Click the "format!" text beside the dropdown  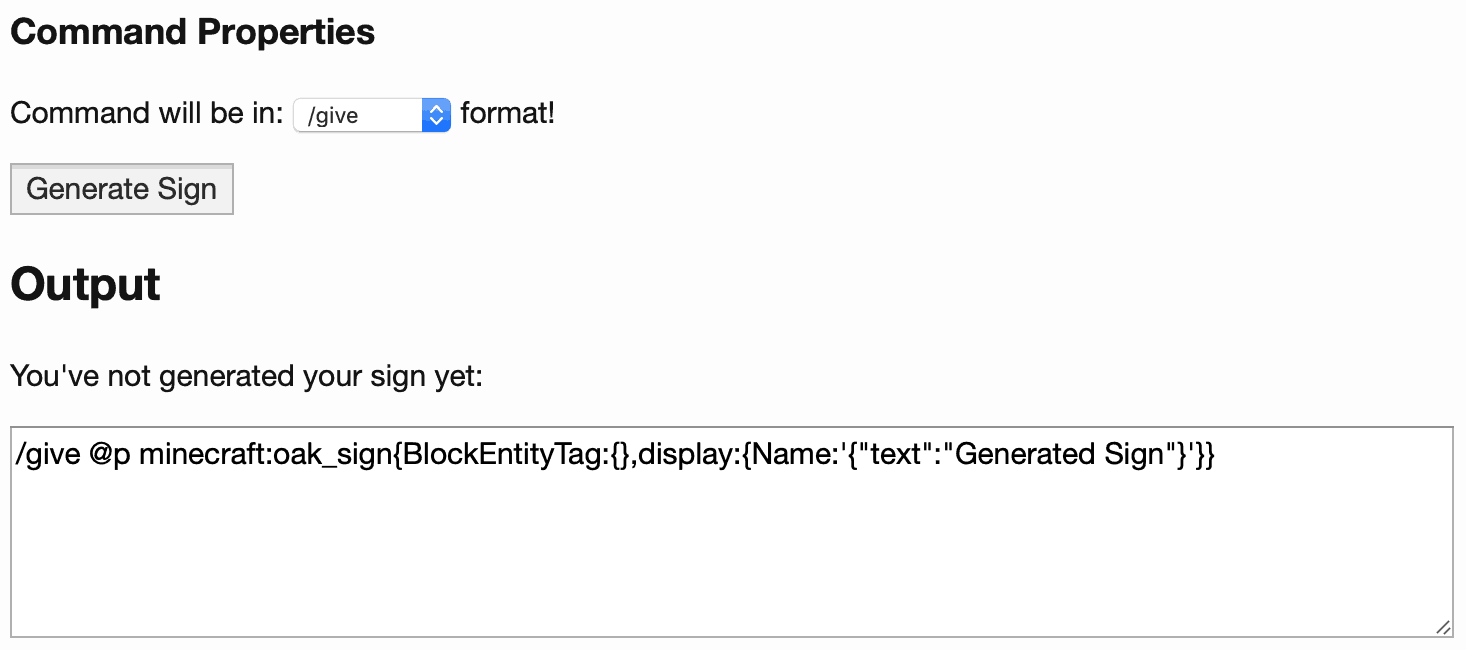coord(507,113)
